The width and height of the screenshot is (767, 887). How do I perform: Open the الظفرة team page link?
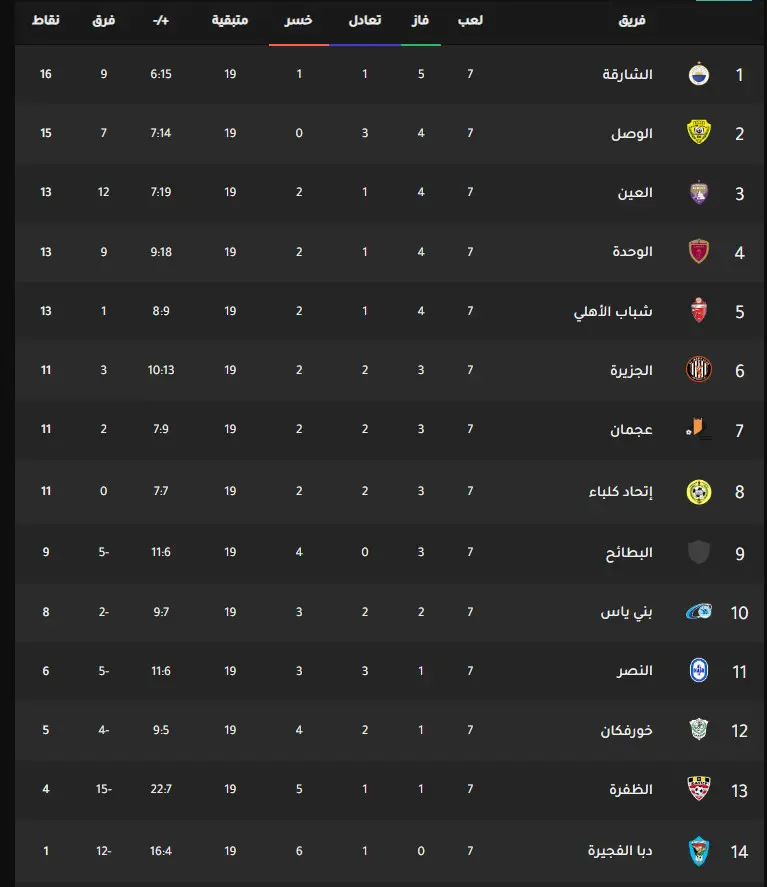[x=631, y=789]
